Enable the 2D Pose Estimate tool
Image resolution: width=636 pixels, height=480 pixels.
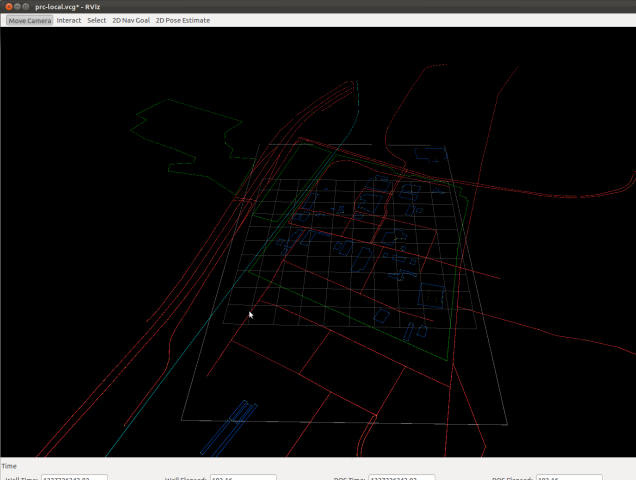(182, 20)
